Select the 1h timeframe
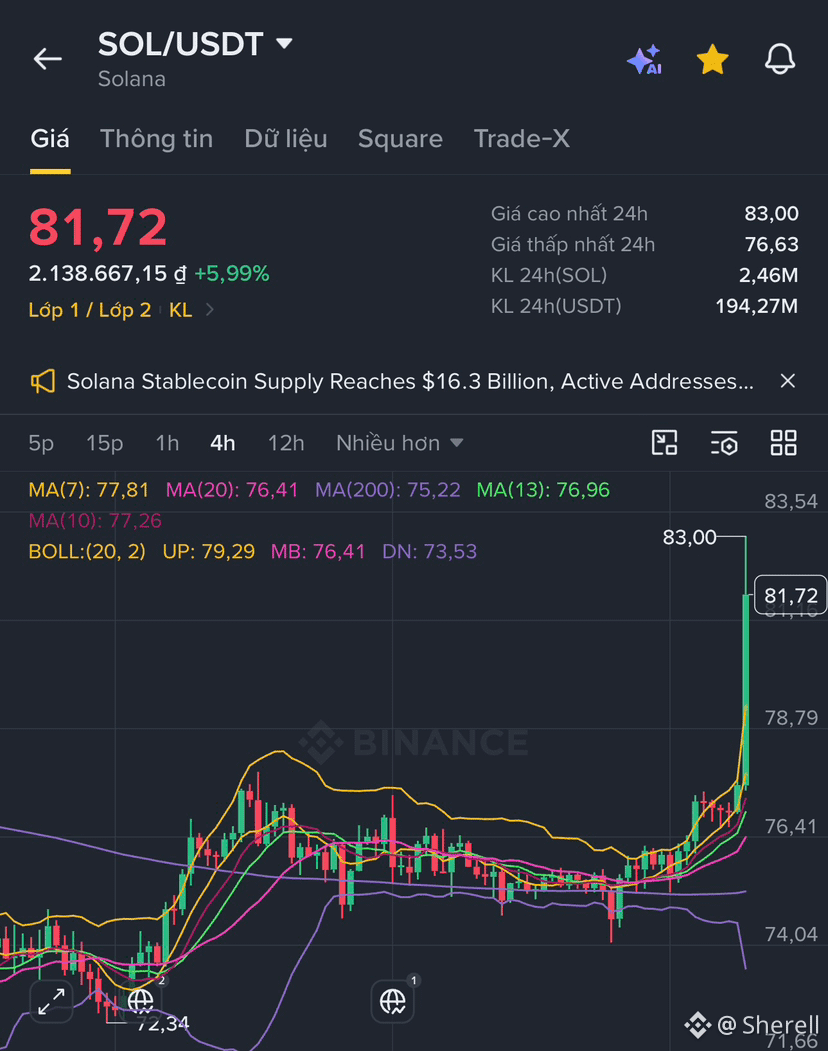 [167, 443]
